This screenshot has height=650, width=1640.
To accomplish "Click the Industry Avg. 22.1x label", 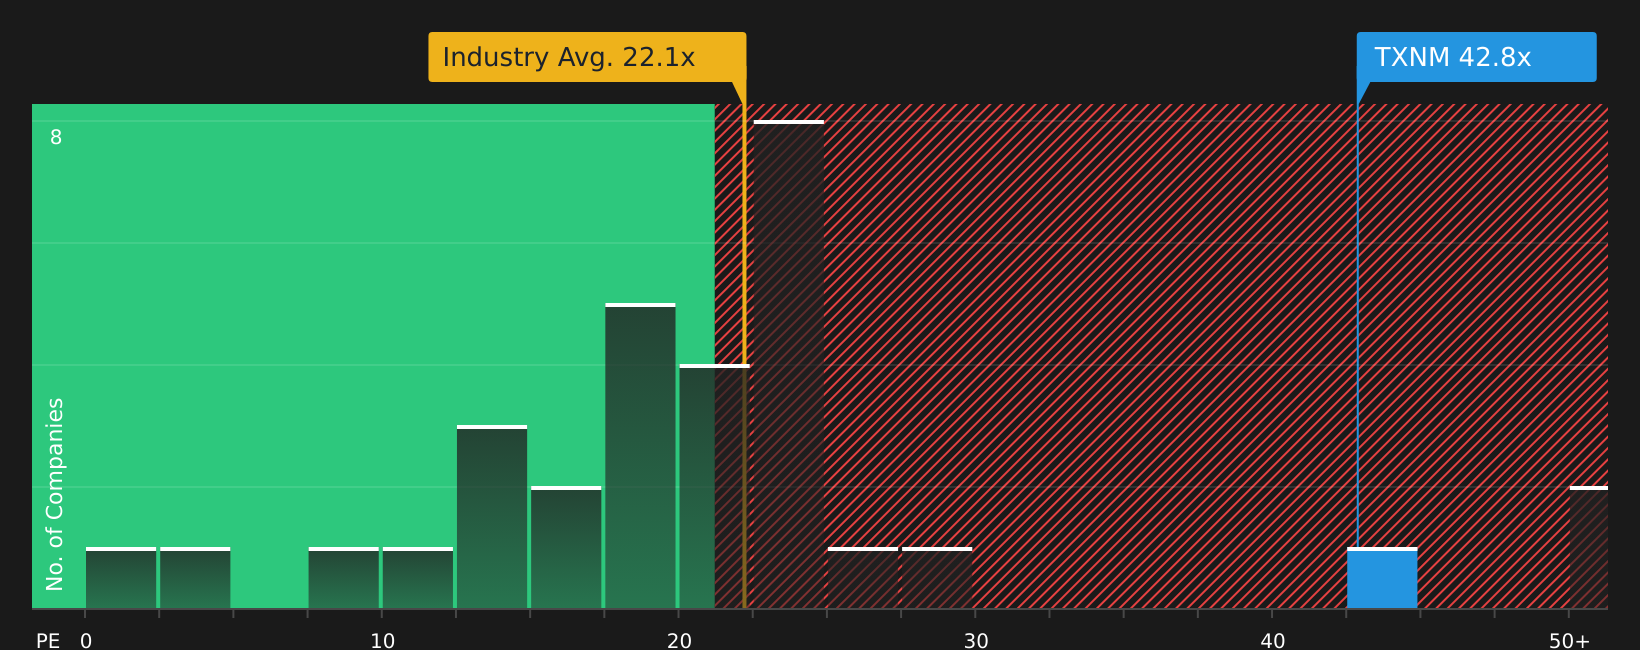I will 587,57.
